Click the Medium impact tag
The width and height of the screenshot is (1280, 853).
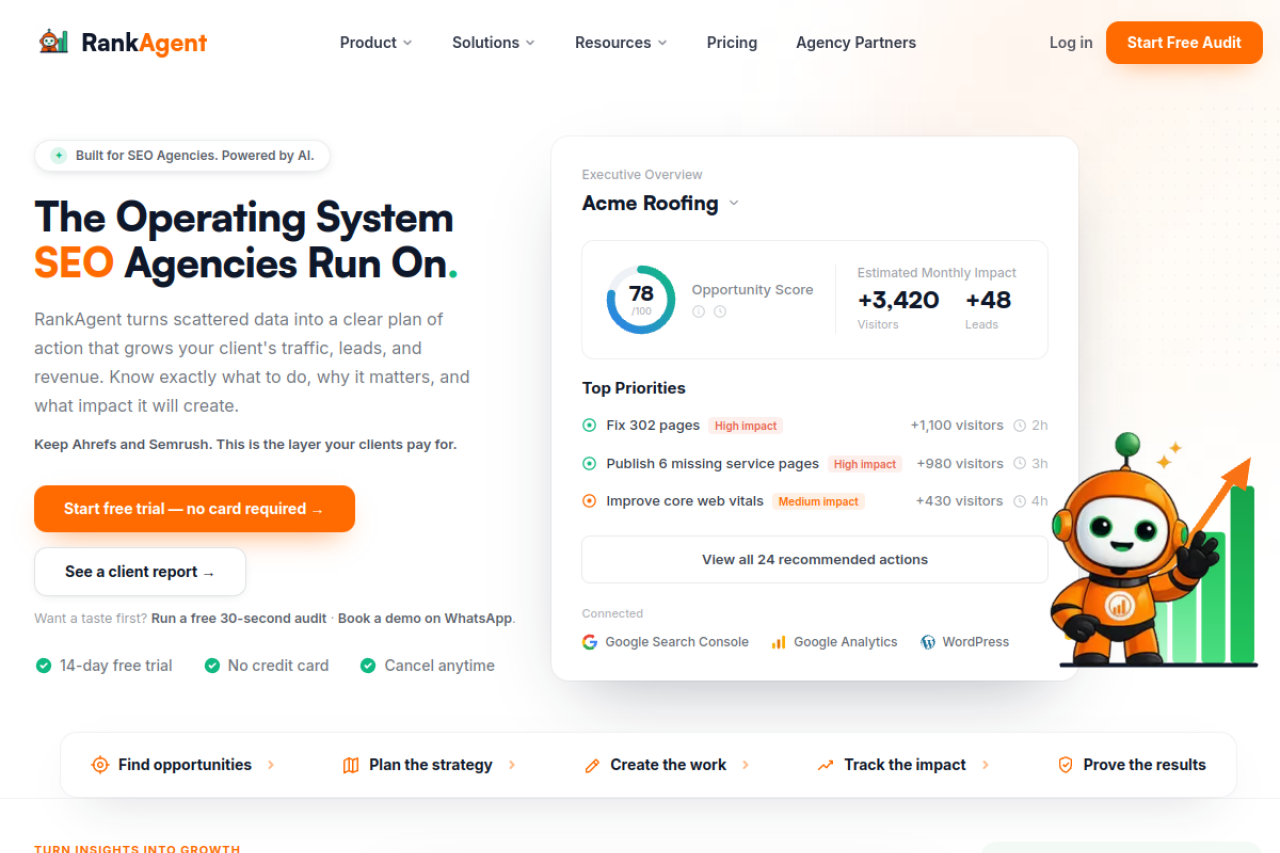click(x=818, y=502)
